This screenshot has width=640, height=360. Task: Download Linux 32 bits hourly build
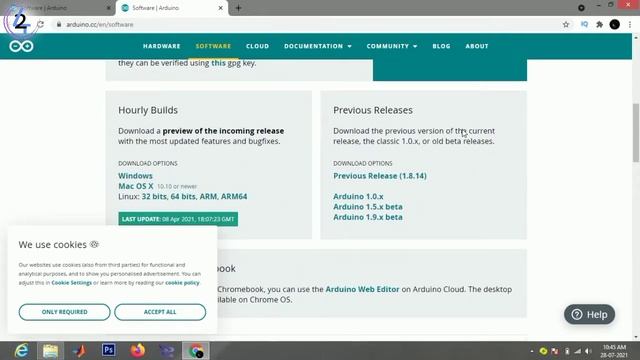click(154, 196)
